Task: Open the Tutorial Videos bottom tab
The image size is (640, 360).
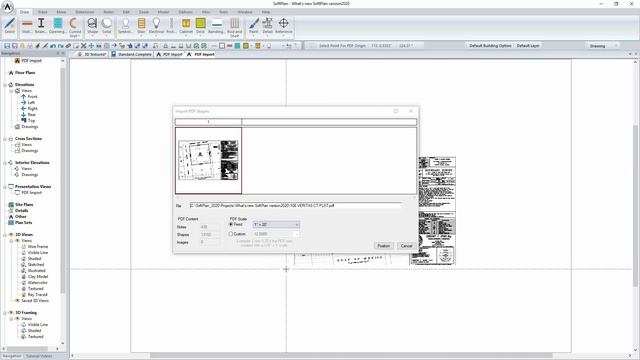Action: 39,356
